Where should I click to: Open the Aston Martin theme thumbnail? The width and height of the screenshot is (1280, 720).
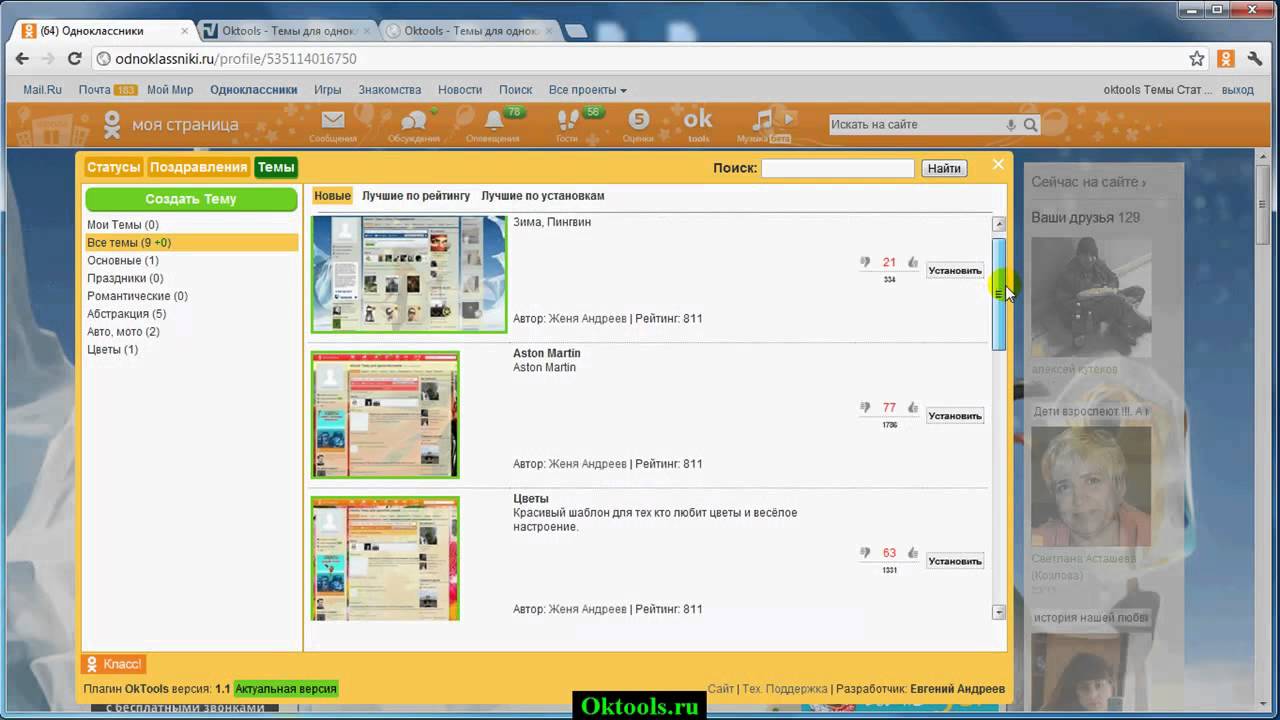[x=385, y=414]
